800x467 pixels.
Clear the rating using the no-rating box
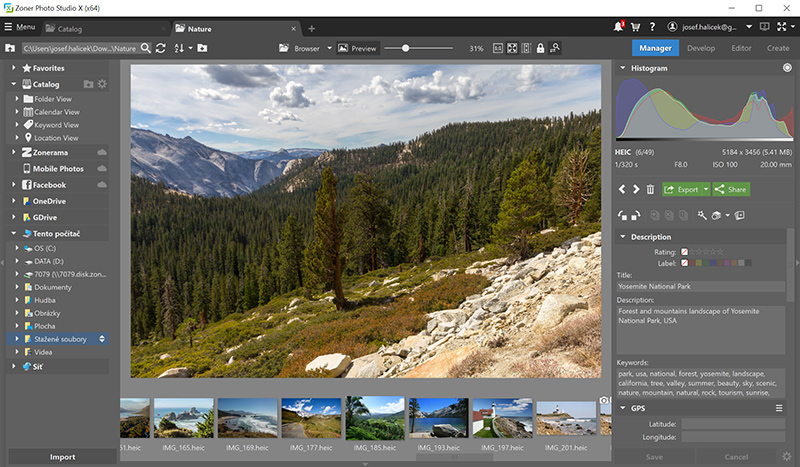tap(685, 252)
